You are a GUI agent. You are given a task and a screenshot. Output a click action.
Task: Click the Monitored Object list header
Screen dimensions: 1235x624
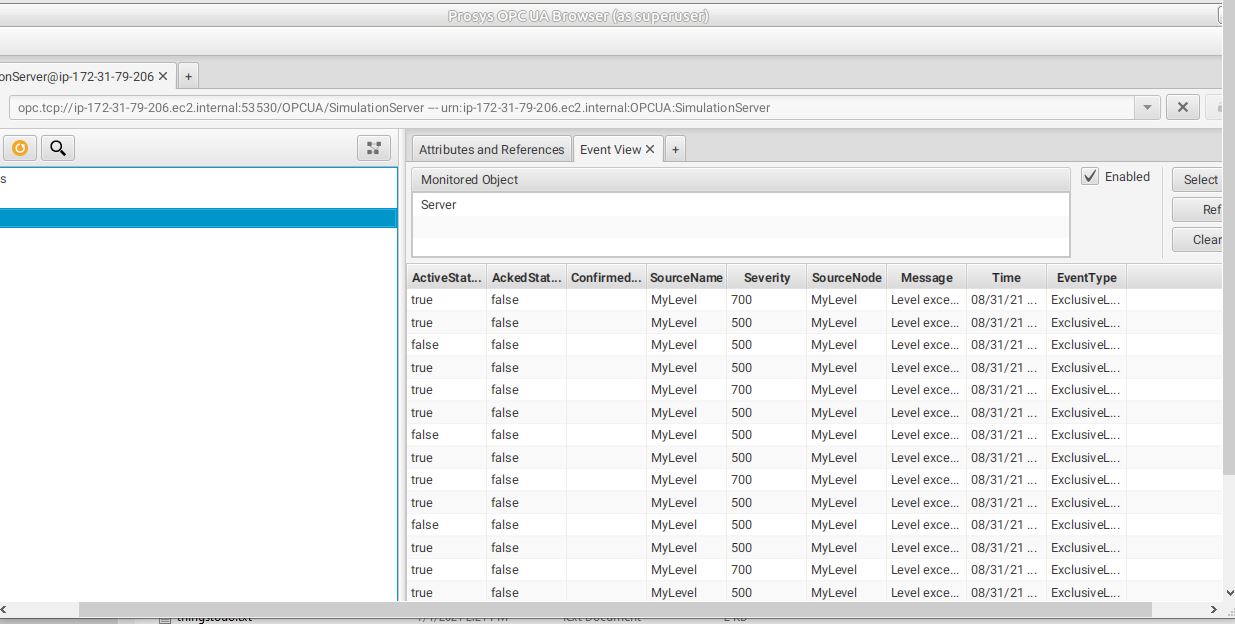(x=741, y=180)
